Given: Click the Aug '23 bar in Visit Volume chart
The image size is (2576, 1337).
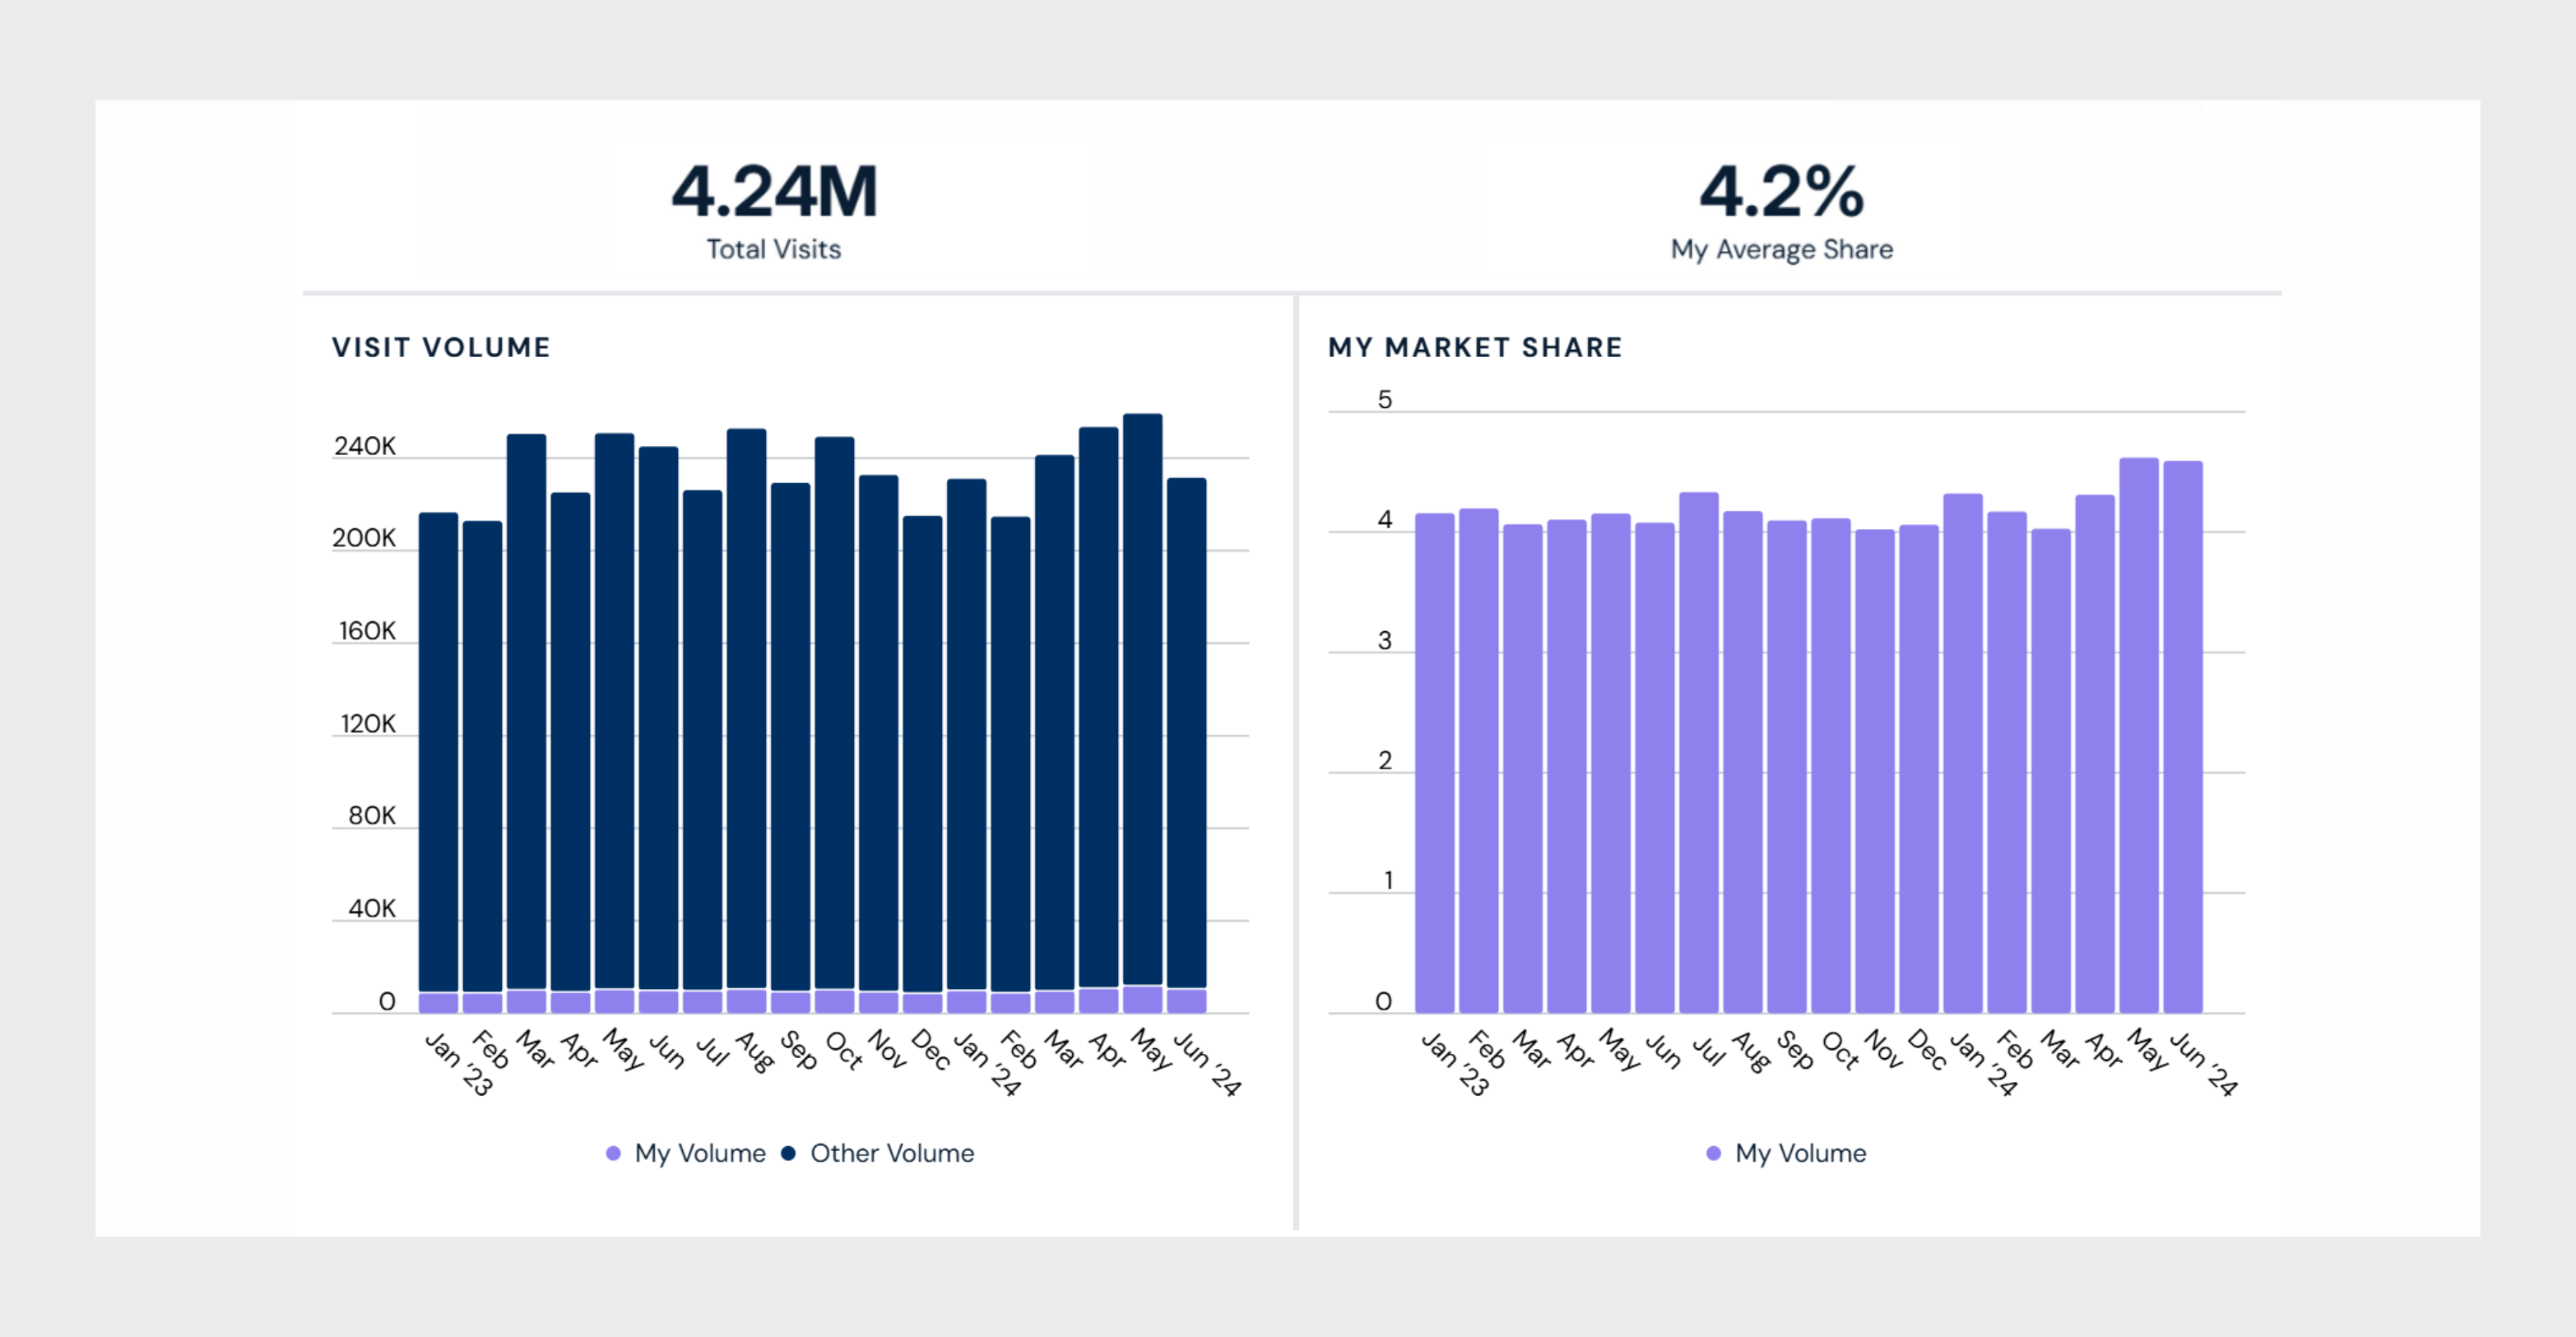Looking at the screenshot, I should pyautogui.click(x=746, y=720).
